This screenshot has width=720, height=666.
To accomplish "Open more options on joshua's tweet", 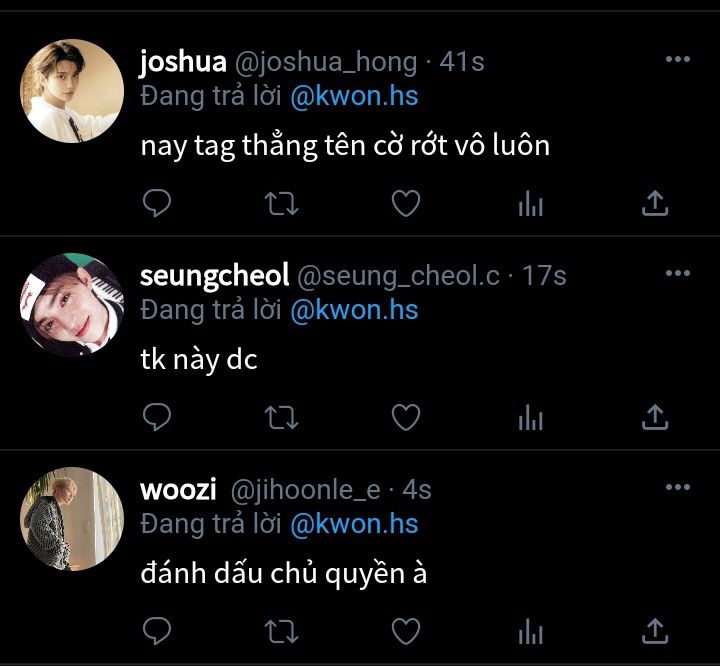I will [x=678, y=59].
